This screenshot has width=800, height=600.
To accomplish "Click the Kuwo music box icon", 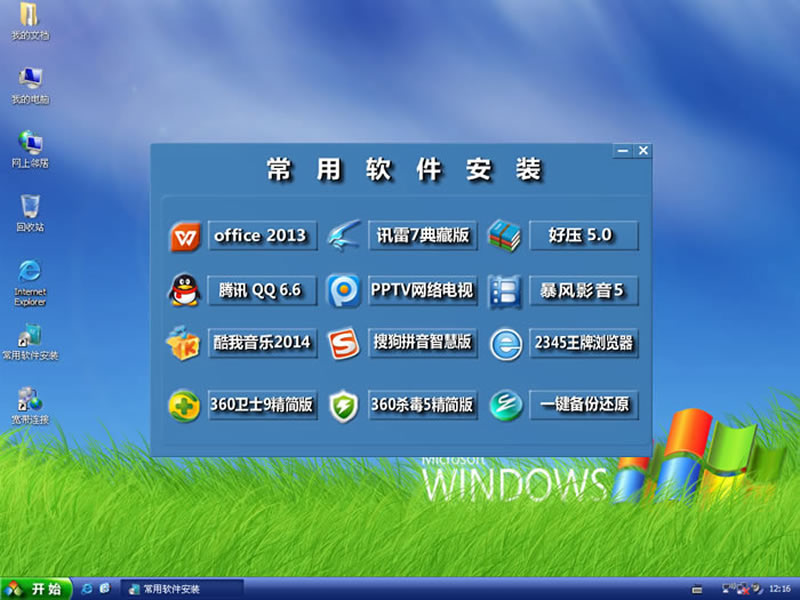I will 183,343.
